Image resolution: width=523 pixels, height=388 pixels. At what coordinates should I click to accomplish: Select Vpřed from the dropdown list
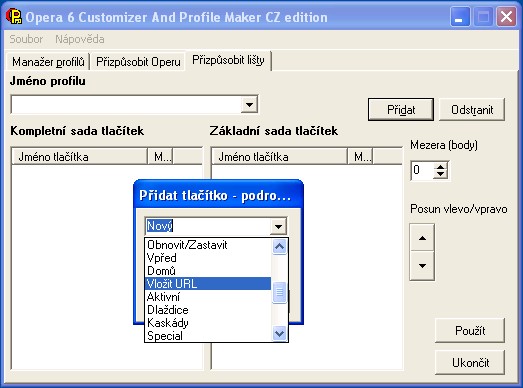coord(208,258)
